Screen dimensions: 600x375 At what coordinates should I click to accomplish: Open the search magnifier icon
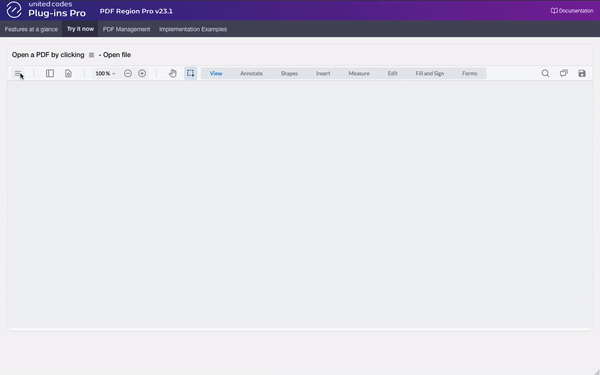pyautogui.click(x=545, y=73)
